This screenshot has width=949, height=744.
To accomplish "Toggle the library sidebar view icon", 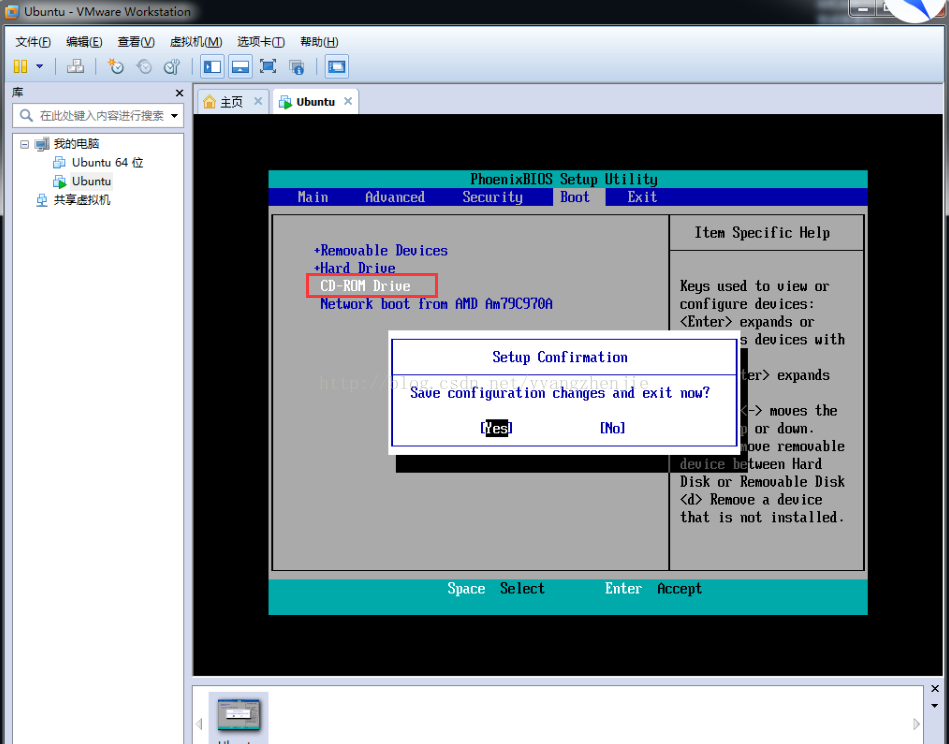I will [x=212, y=67].
